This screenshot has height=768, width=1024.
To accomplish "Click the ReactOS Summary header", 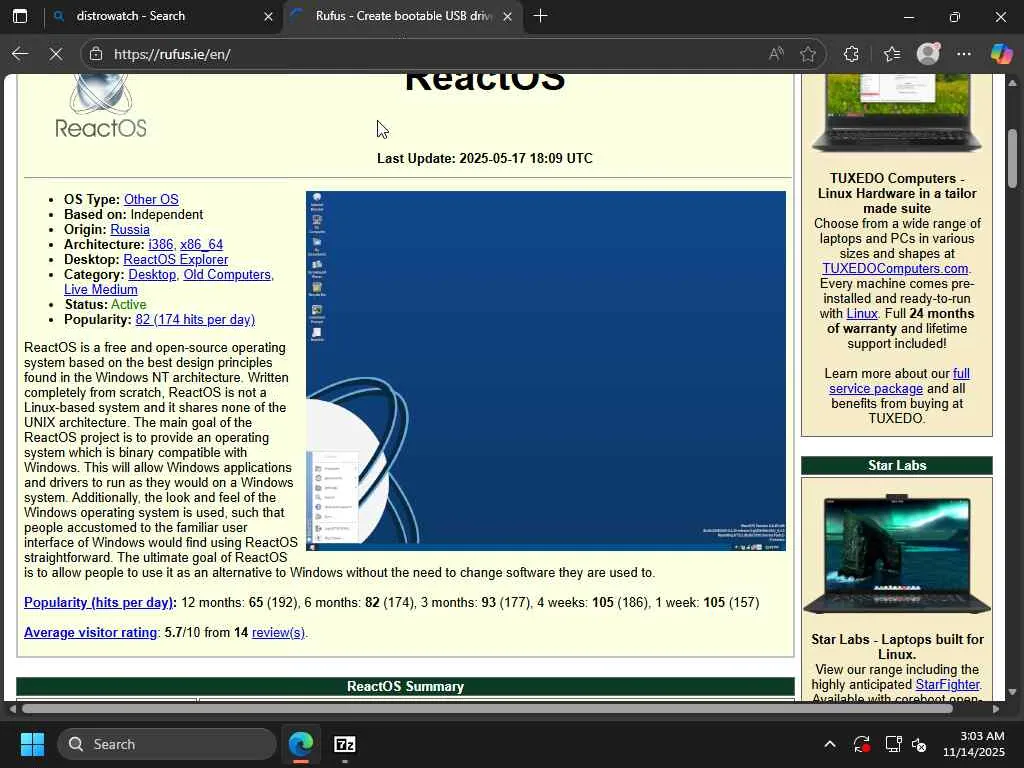I will 405,686.
